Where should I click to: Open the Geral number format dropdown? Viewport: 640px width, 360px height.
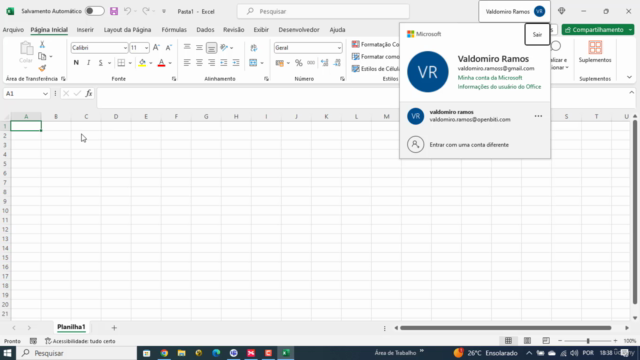tap(339, 48)
